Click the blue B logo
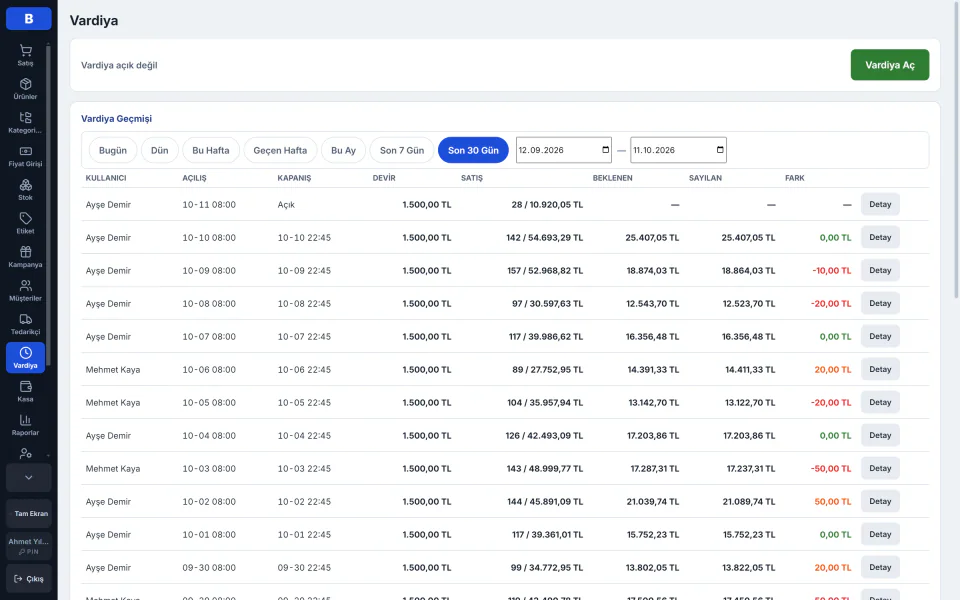960x600 pixels. tap(29, 18)
